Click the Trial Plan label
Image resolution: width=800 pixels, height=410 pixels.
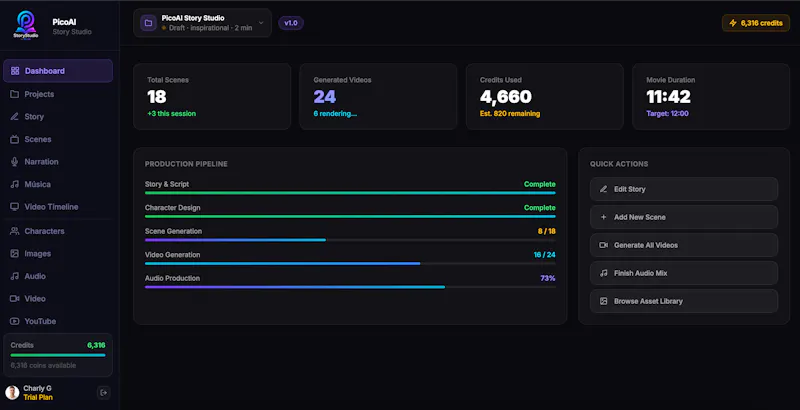point(38,397)
